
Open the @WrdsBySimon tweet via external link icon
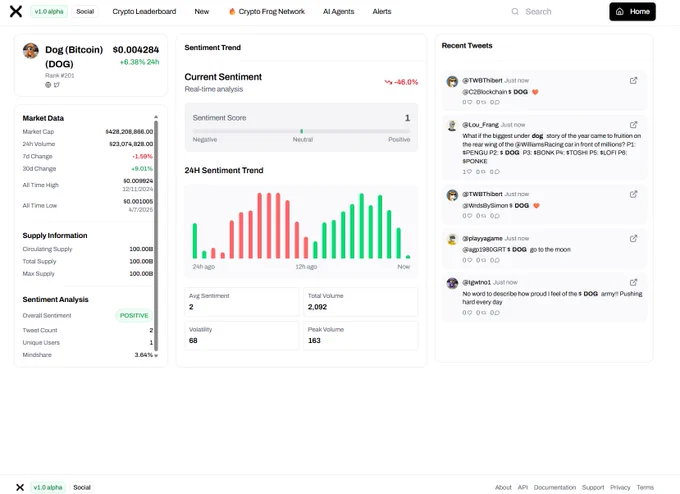coord(633,194)
